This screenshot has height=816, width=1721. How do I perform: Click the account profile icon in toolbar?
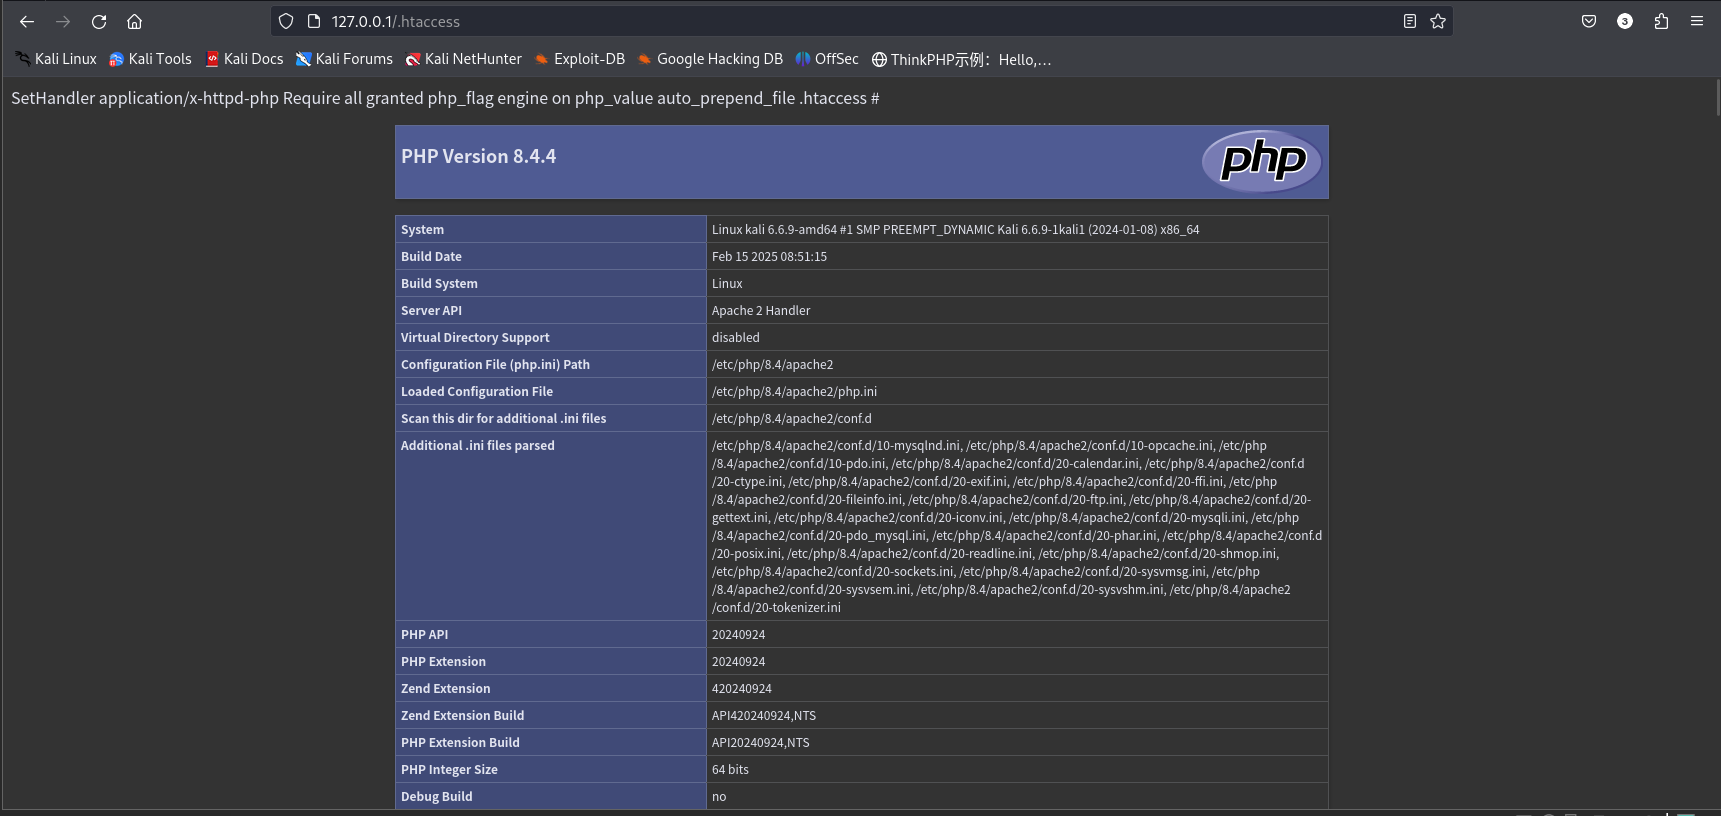click(x=1625, y=21)
